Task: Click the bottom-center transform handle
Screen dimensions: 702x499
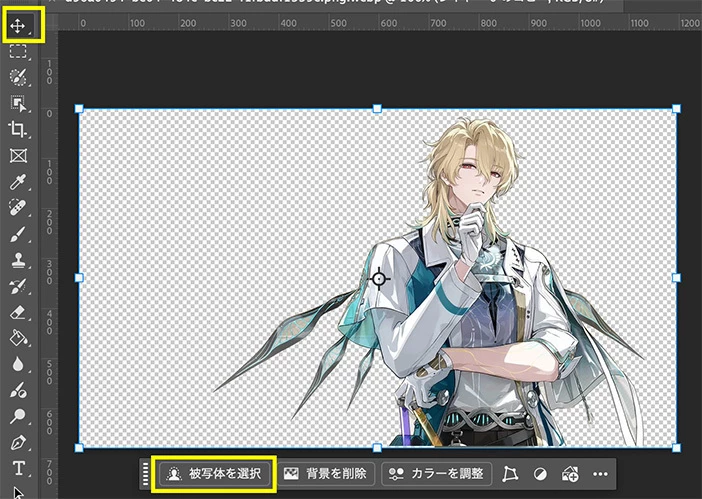Action: (x=377, y=448)
